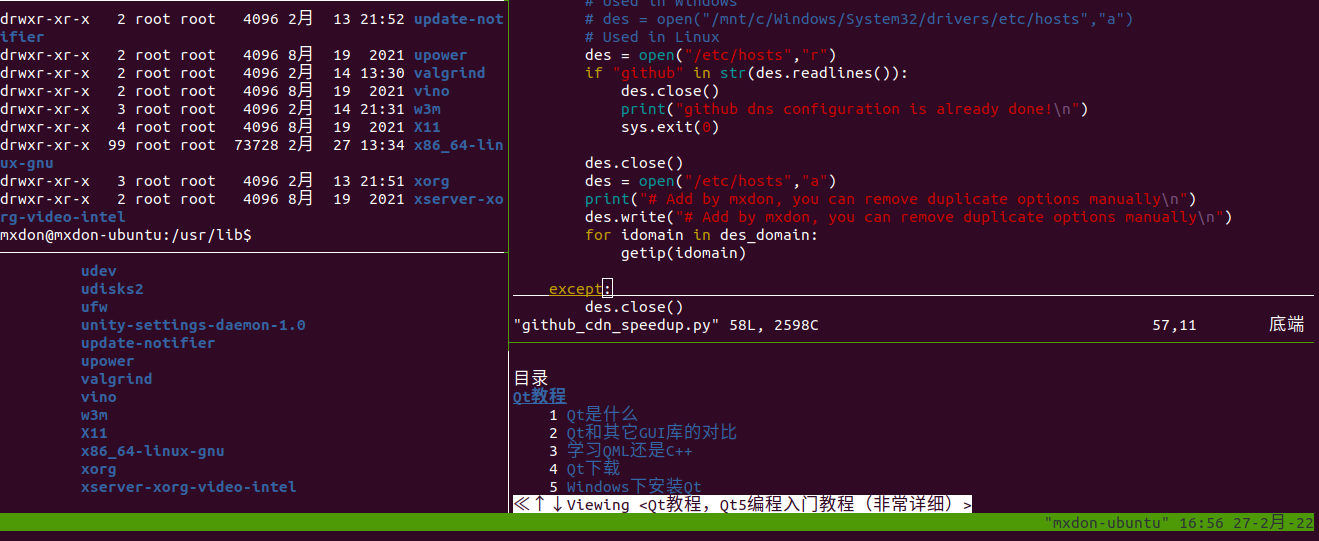Click x86_64-linux-gnu in the lower-left listing

152,451
